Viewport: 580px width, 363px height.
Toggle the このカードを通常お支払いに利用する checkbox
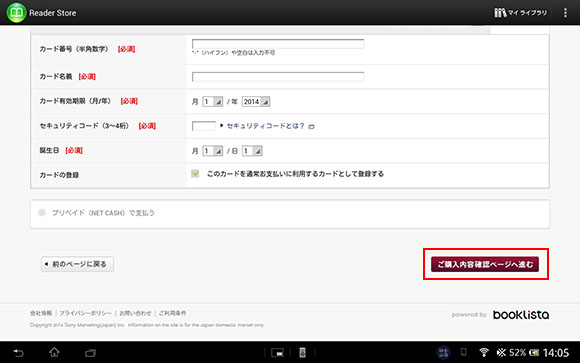195,174
